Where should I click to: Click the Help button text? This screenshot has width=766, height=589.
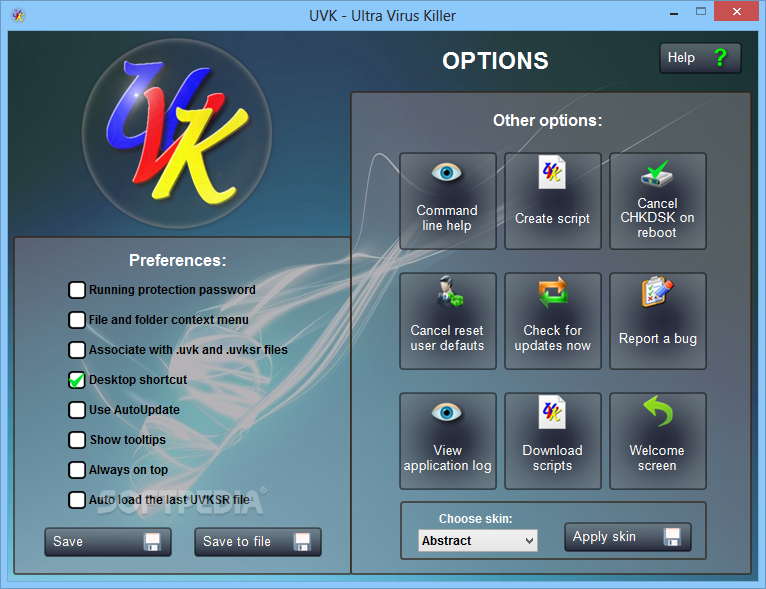pos(681,58)
